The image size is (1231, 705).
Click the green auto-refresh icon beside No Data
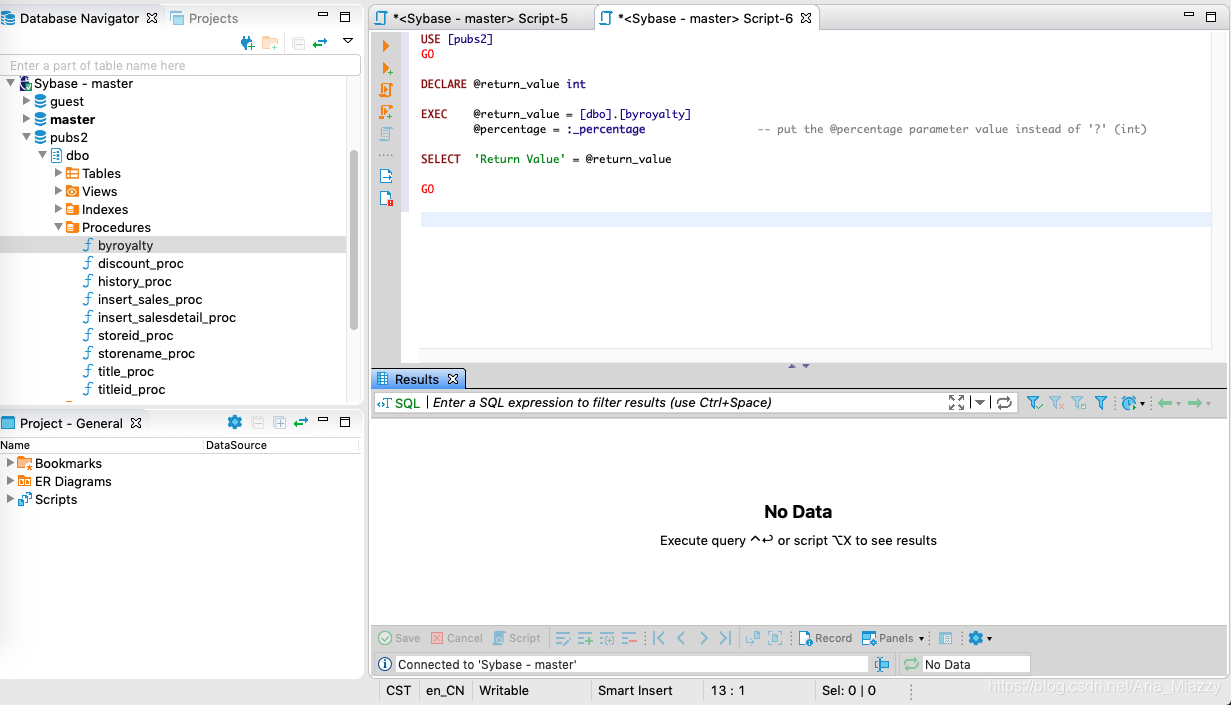(911, 664)
